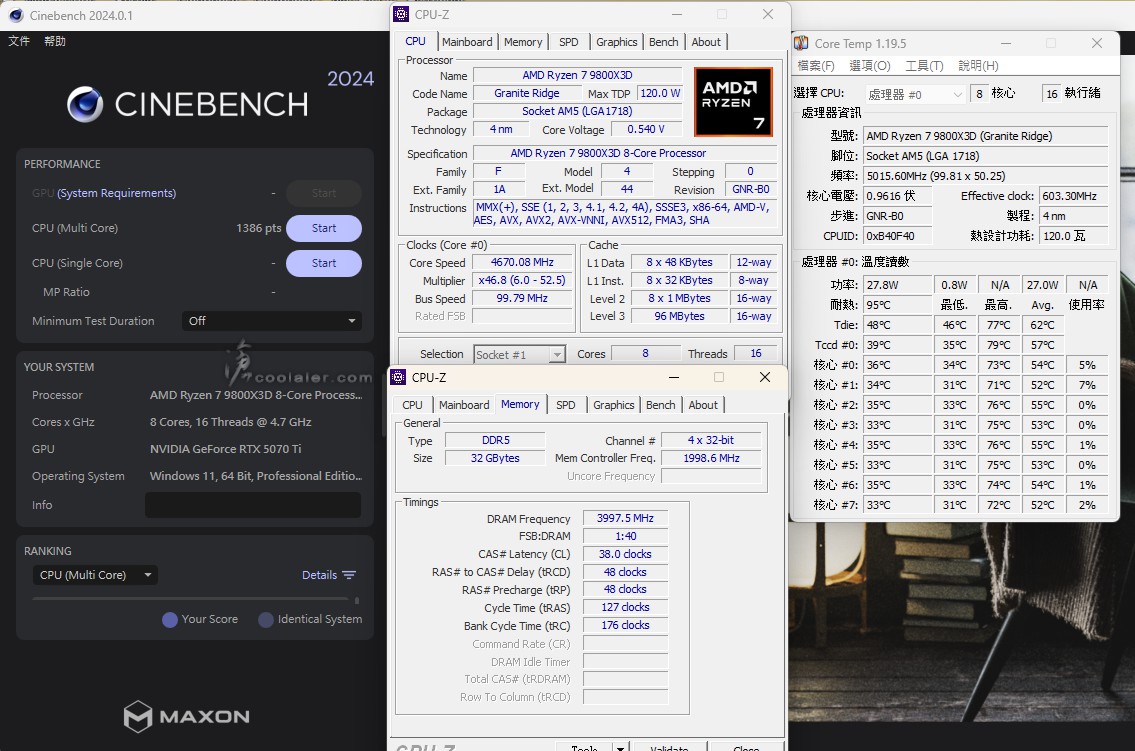
Task: Click the Maxon logo at the bottom
Action: click(186, 716)
